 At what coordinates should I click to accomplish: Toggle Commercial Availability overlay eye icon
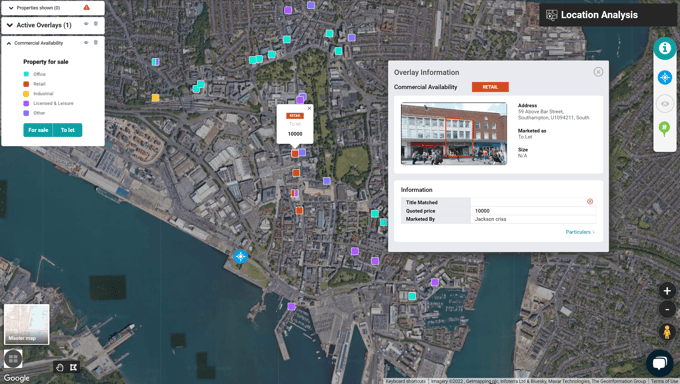[86, 43]
